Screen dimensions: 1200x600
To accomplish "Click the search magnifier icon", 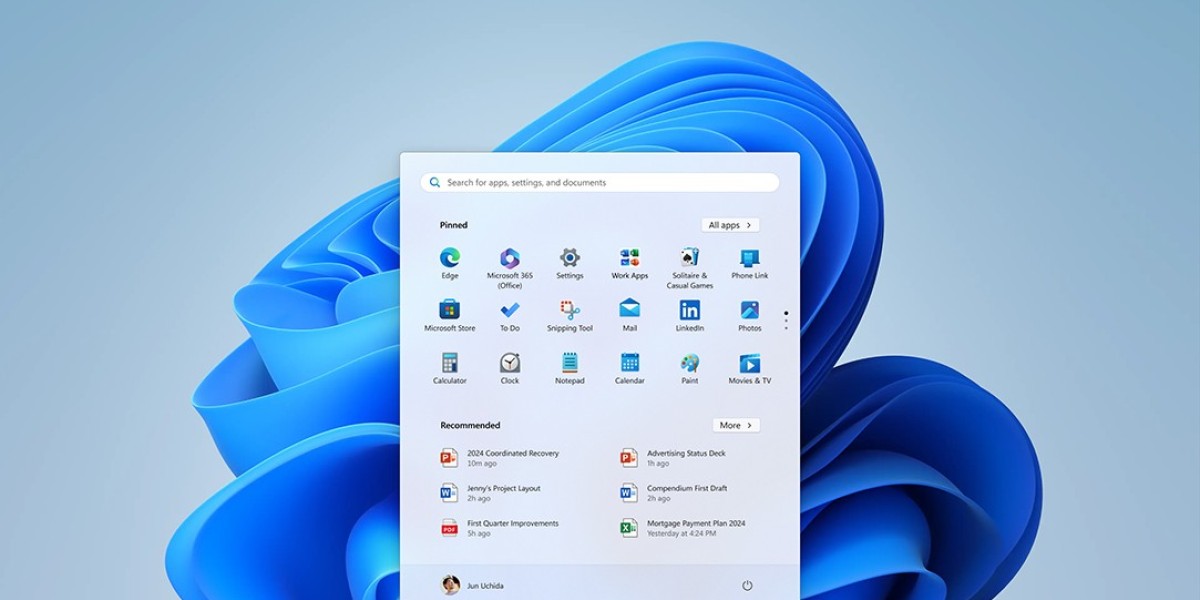I will pos(435,182).
